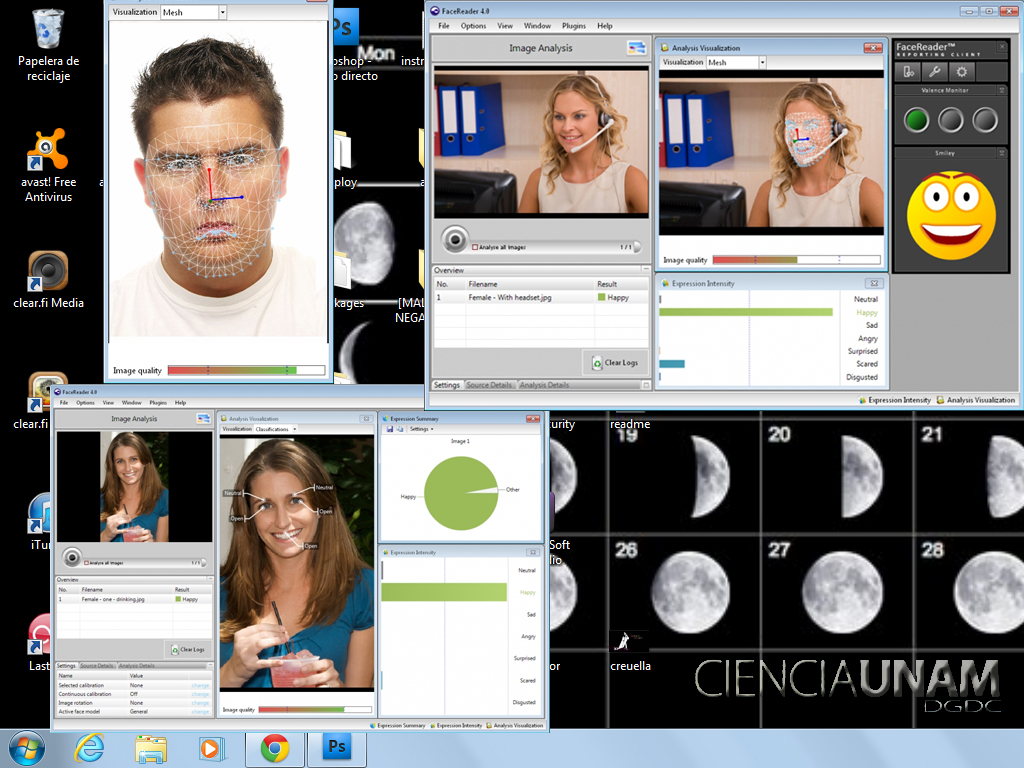Click the change link for Image rotation

[x=200, y=702]
